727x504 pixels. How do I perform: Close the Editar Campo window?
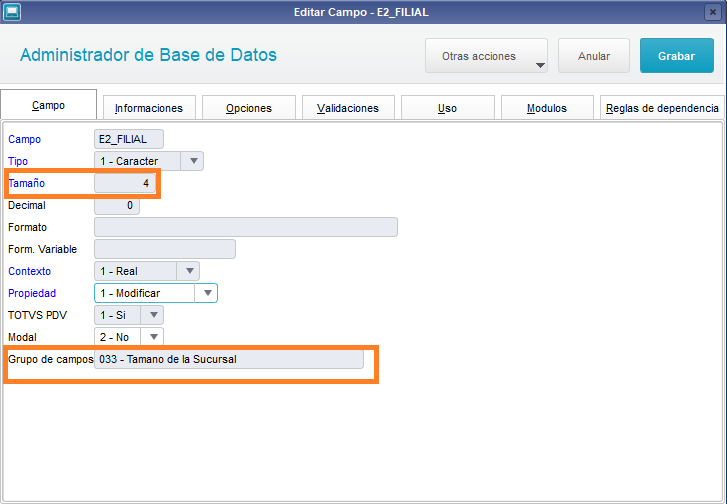713,12
